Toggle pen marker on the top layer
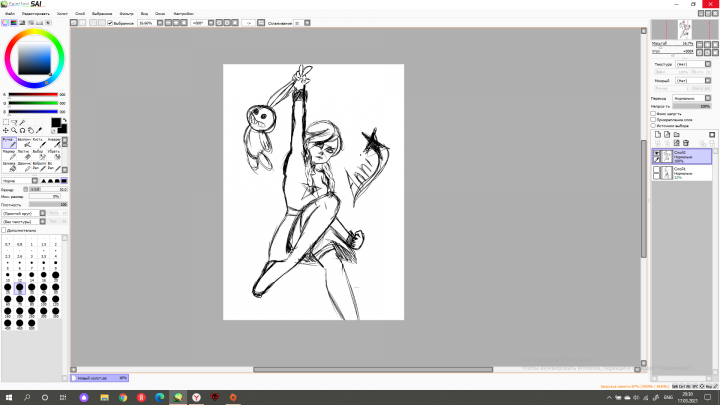 coord(657,159)
